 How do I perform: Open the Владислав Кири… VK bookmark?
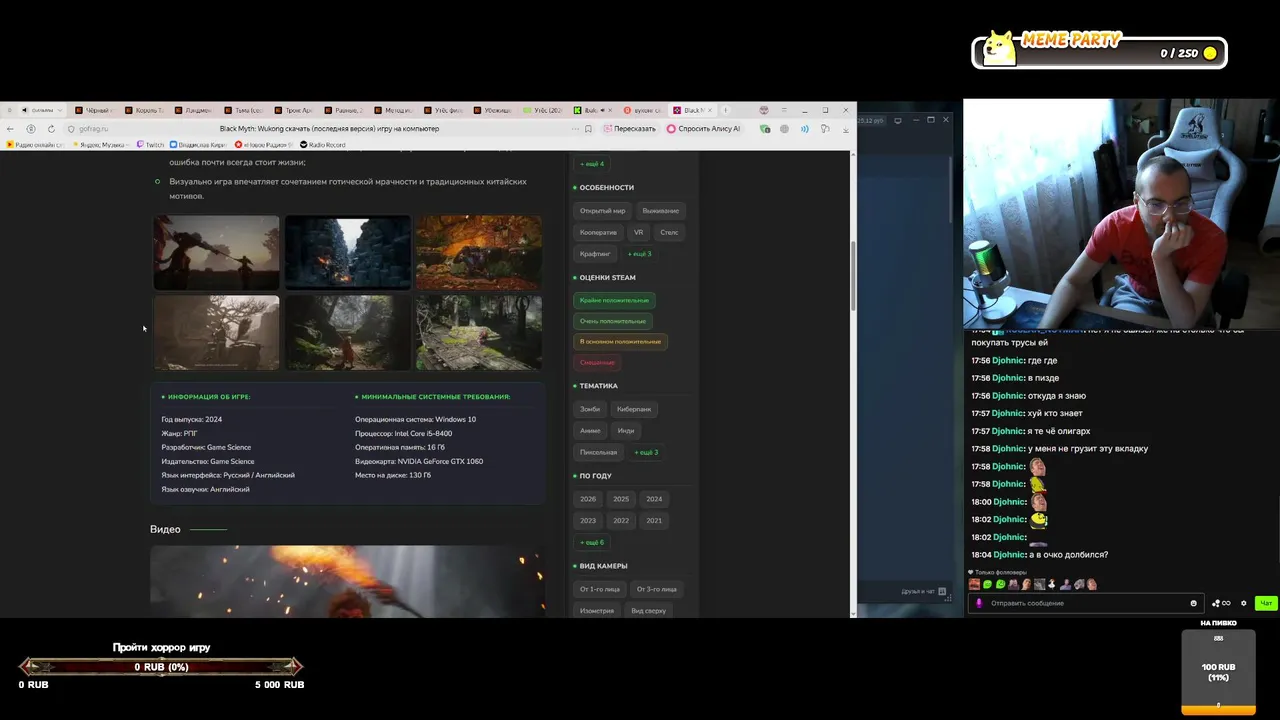tap(198, 145)
